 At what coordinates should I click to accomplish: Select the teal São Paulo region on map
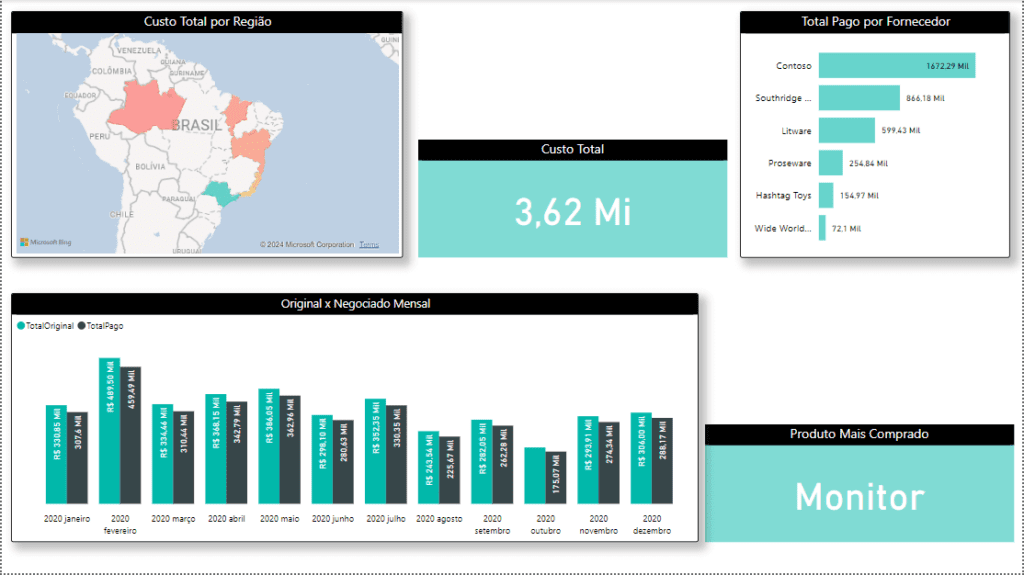tap(219, 192)
